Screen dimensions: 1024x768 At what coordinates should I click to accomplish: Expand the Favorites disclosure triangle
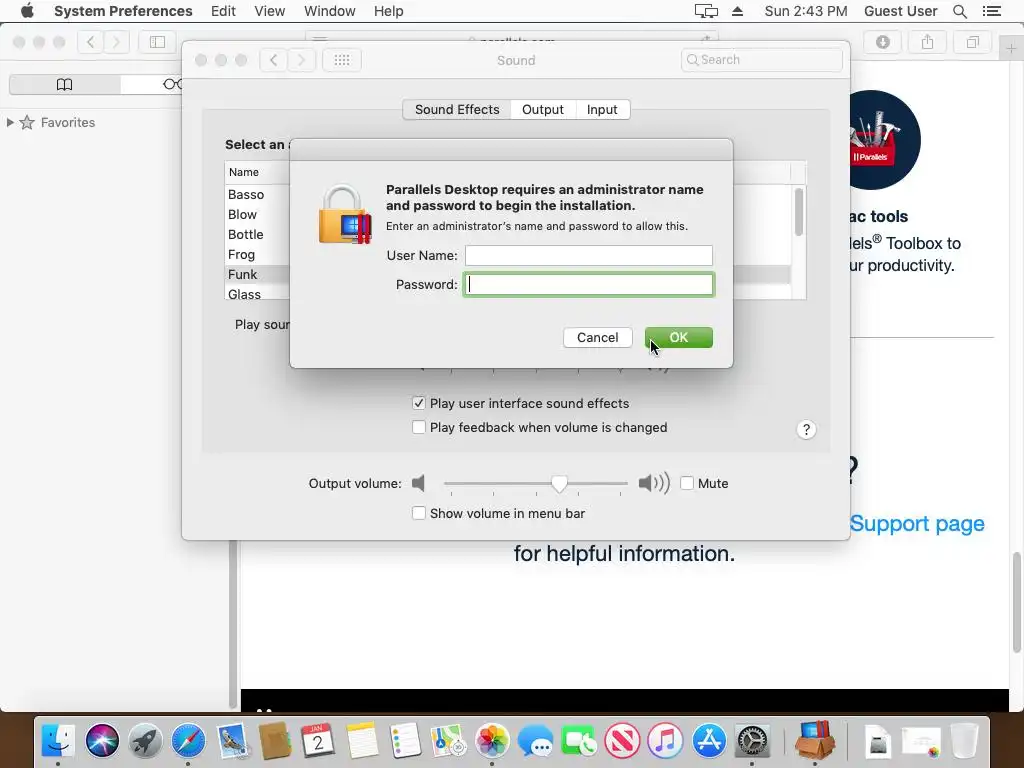pos(10,122)
